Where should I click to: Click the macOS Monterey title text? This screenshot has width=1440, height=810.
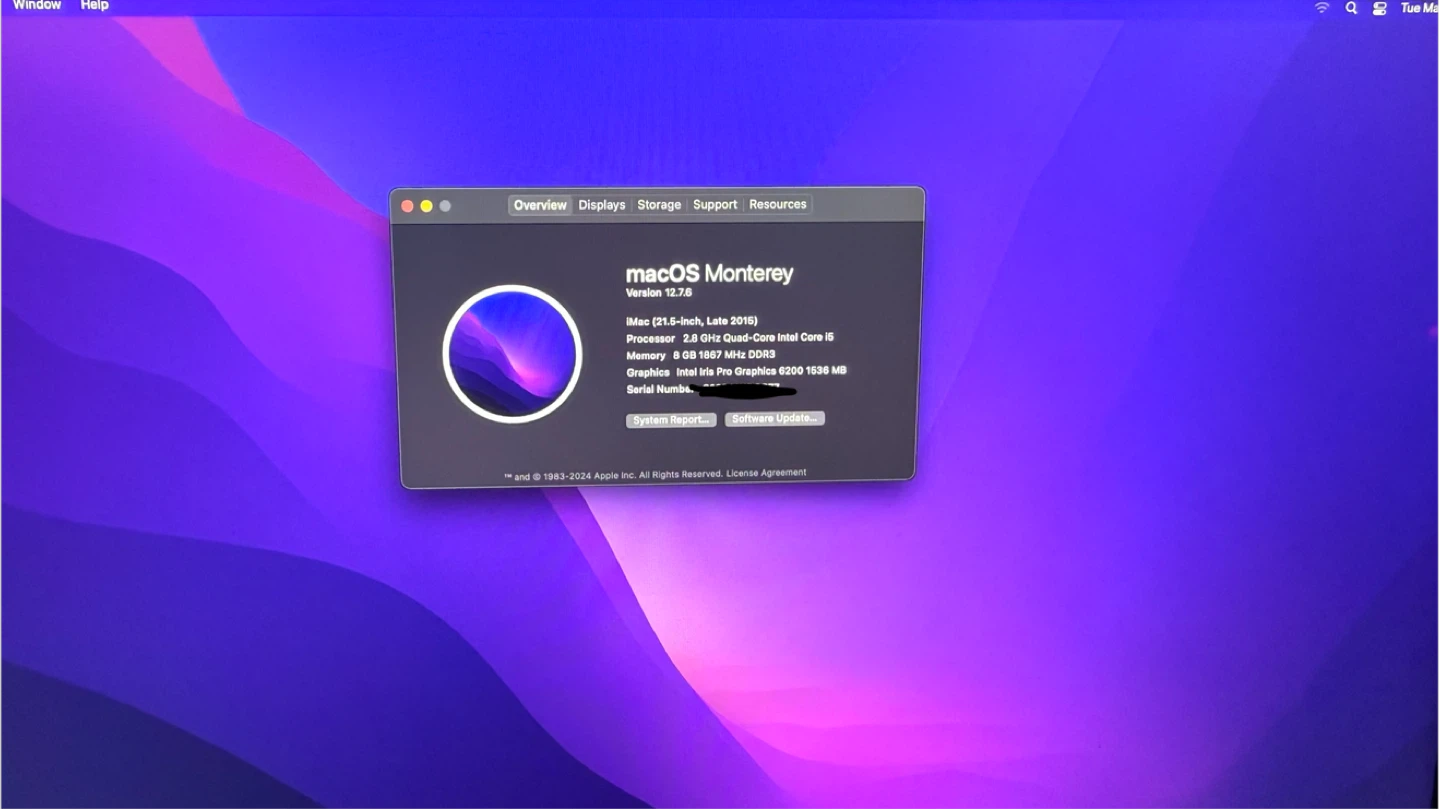[709, 273]
